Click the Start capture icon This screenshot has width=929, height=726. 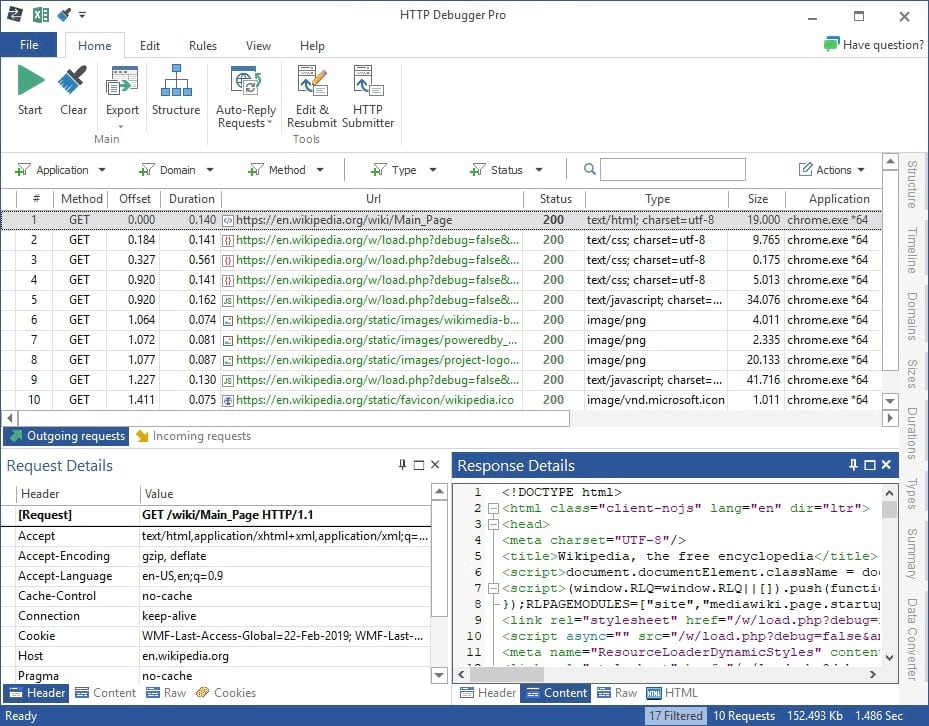click(x=30, y=82)
